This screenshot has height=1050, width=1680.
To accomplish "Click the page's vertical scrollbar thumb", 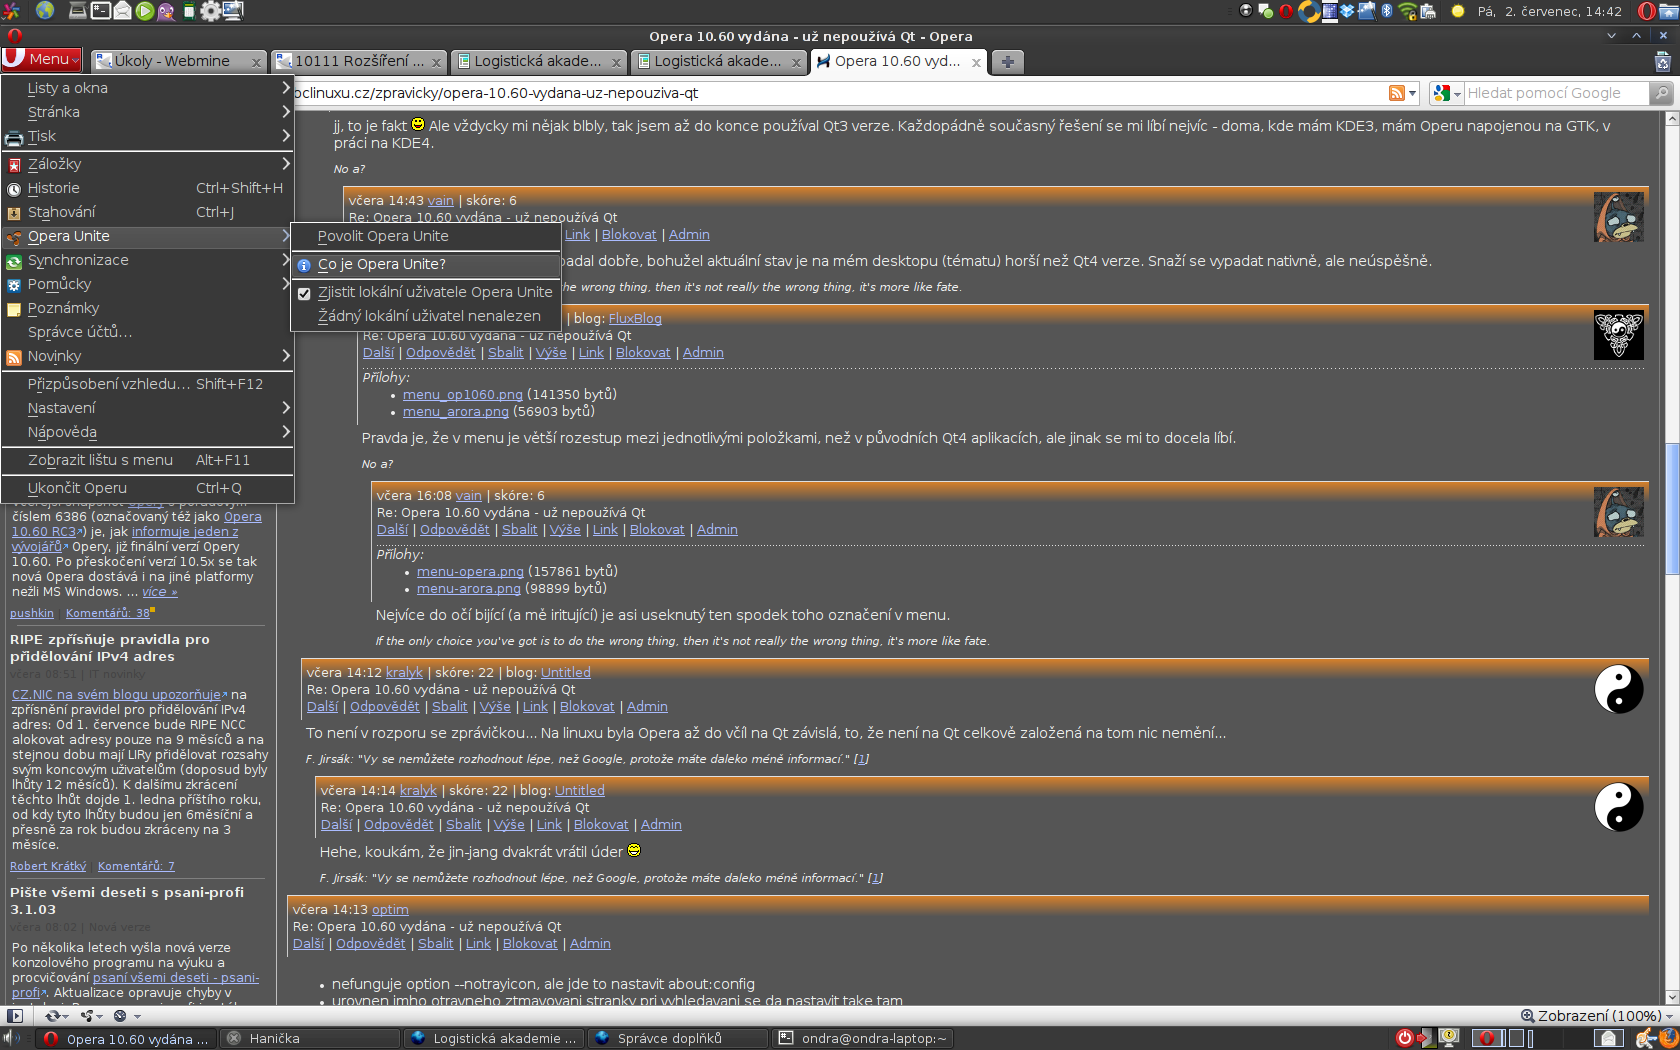I will click(x=1672, y=508).
